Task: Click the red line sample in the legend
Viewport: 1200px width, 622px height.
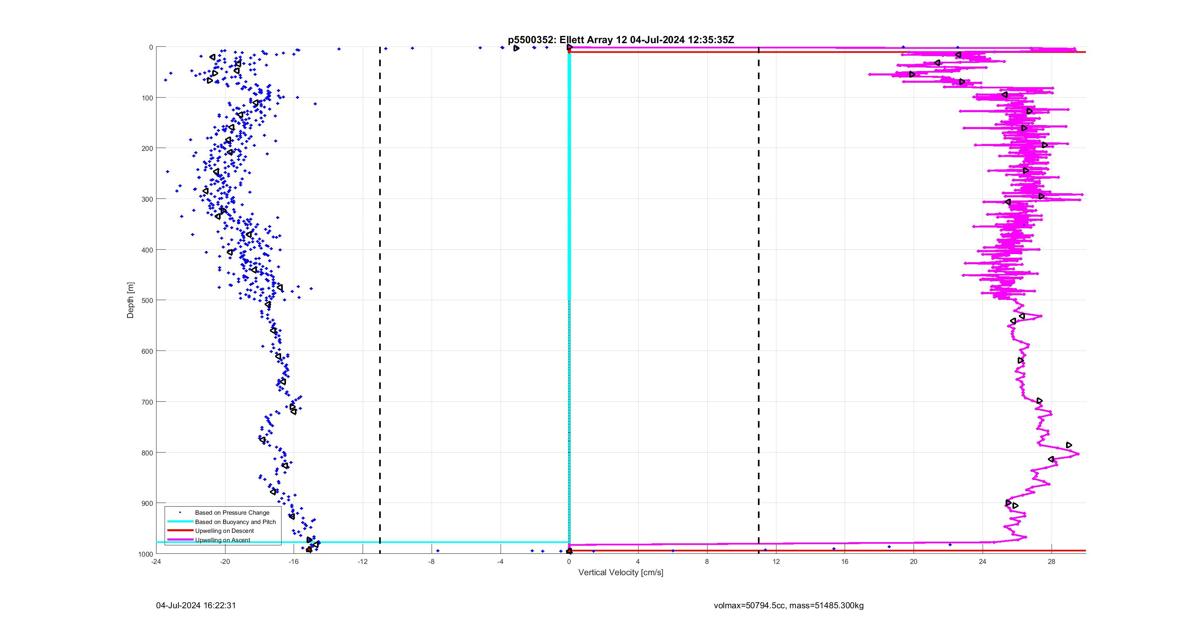Action: click(x=180, y=530)
